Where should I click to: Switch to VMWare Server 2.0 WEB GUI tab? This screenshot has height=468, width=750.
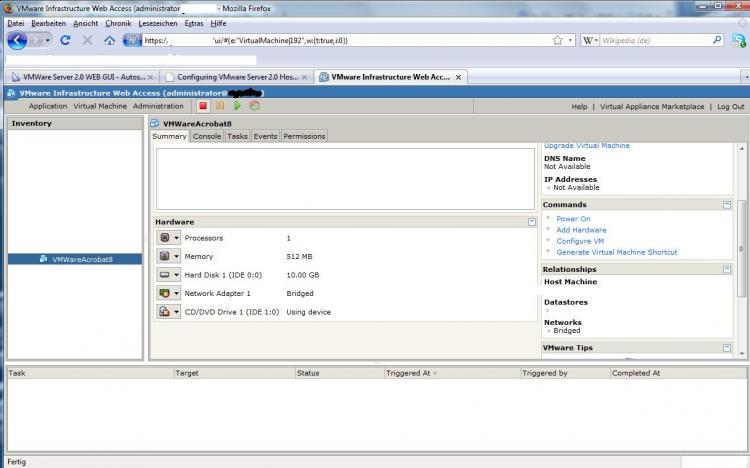(x=82, y=77)
